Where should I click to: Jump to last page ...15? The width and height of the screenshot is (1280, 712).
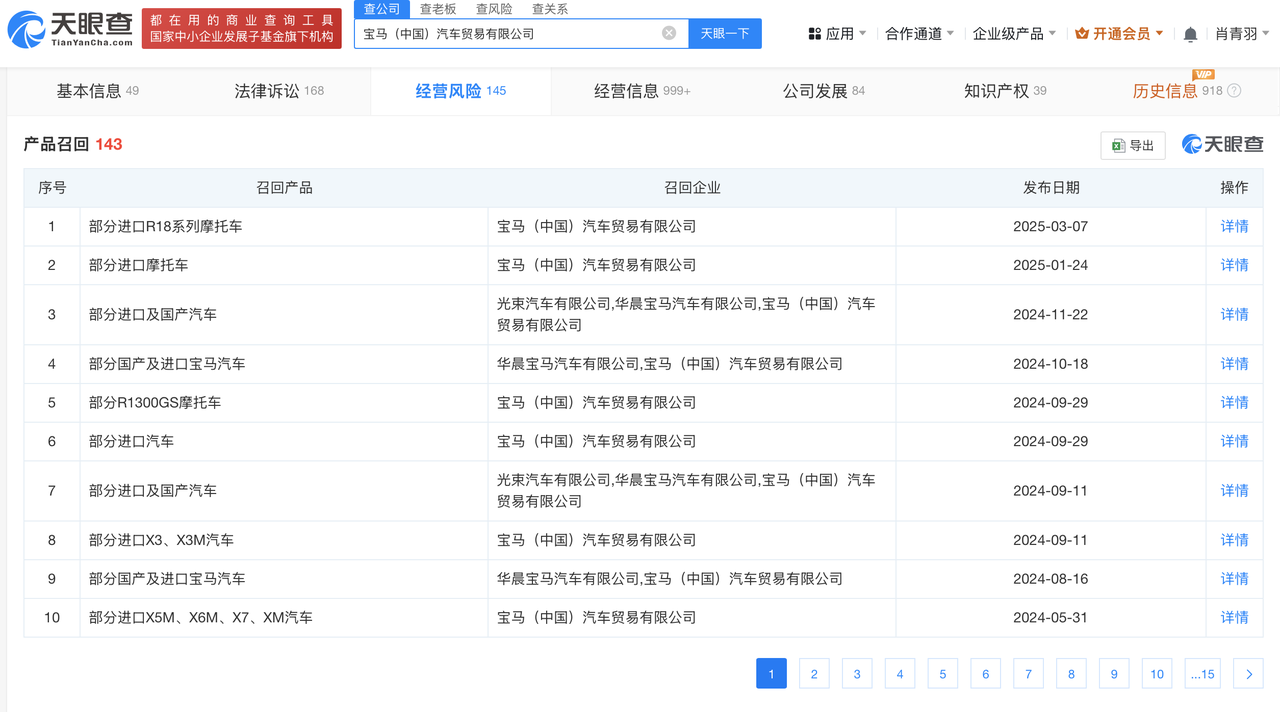coord(1202,674)
